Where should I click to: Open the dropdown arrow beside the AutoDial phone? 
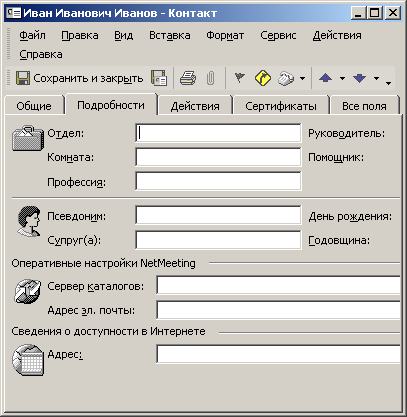302,79
